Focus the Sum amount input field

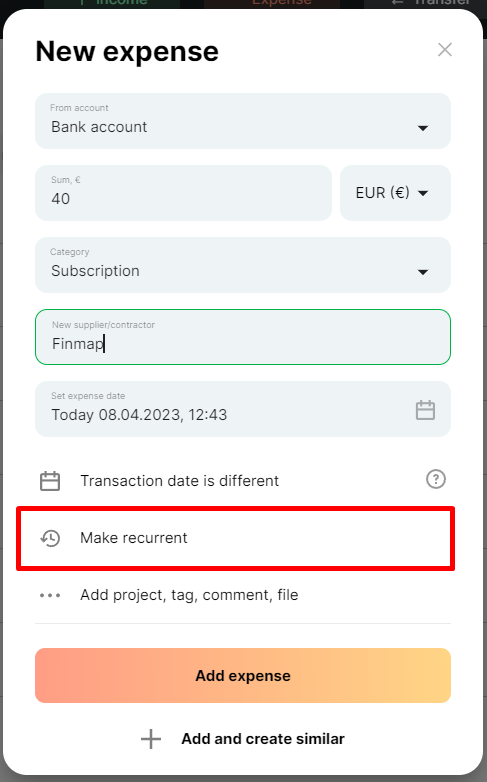[183, 193]
